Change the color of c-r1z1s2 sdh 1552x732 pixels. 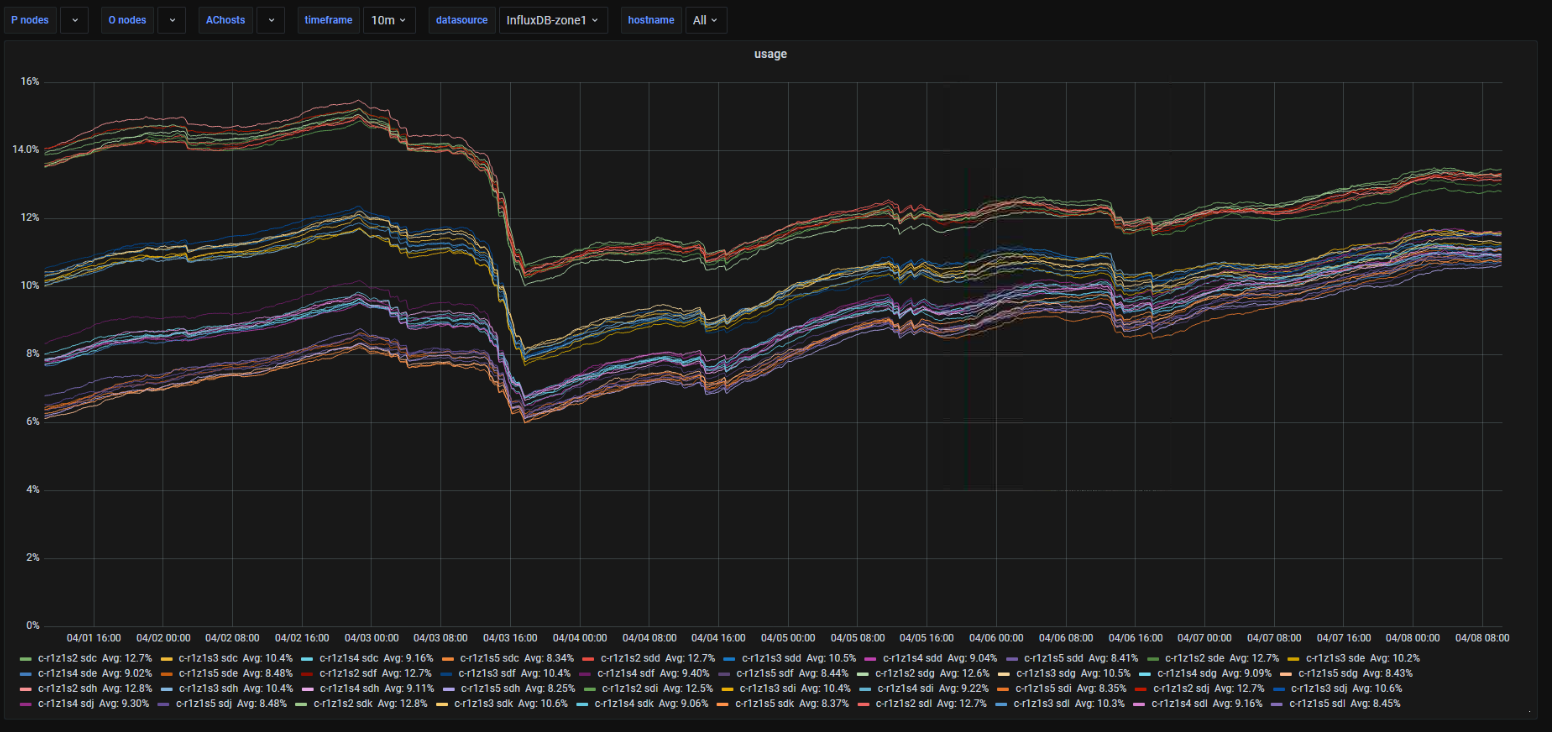pyautogui.click(x=25, y=688)
